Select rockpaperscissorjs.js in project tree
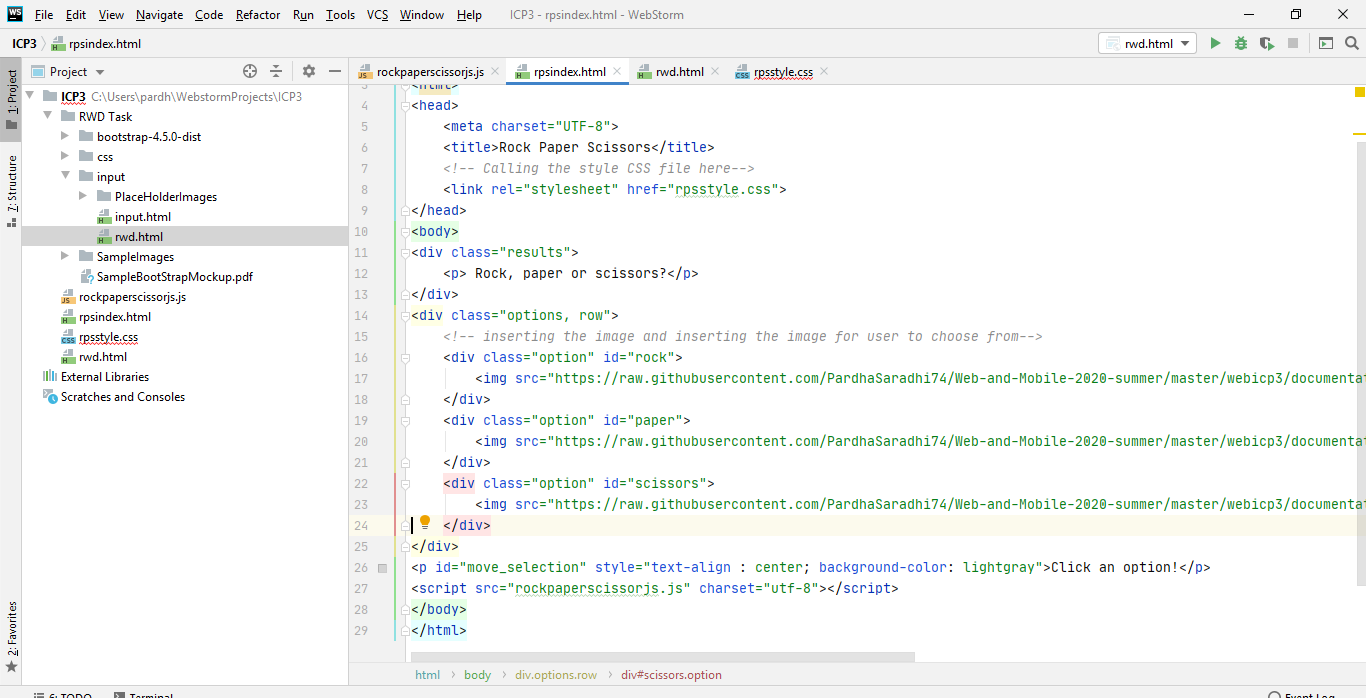This screenshot has width=1366, height=698. coord(132,297)
